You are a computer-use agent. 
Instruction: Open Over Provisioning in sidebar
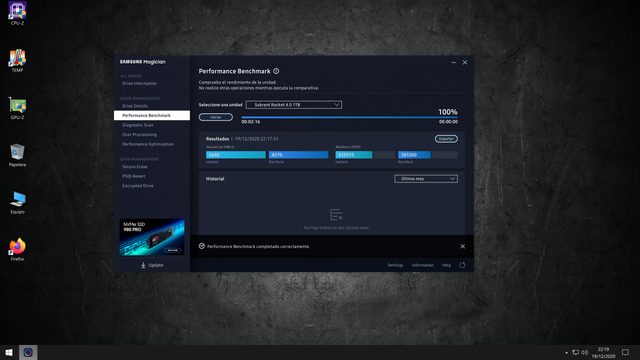[139, 134]
